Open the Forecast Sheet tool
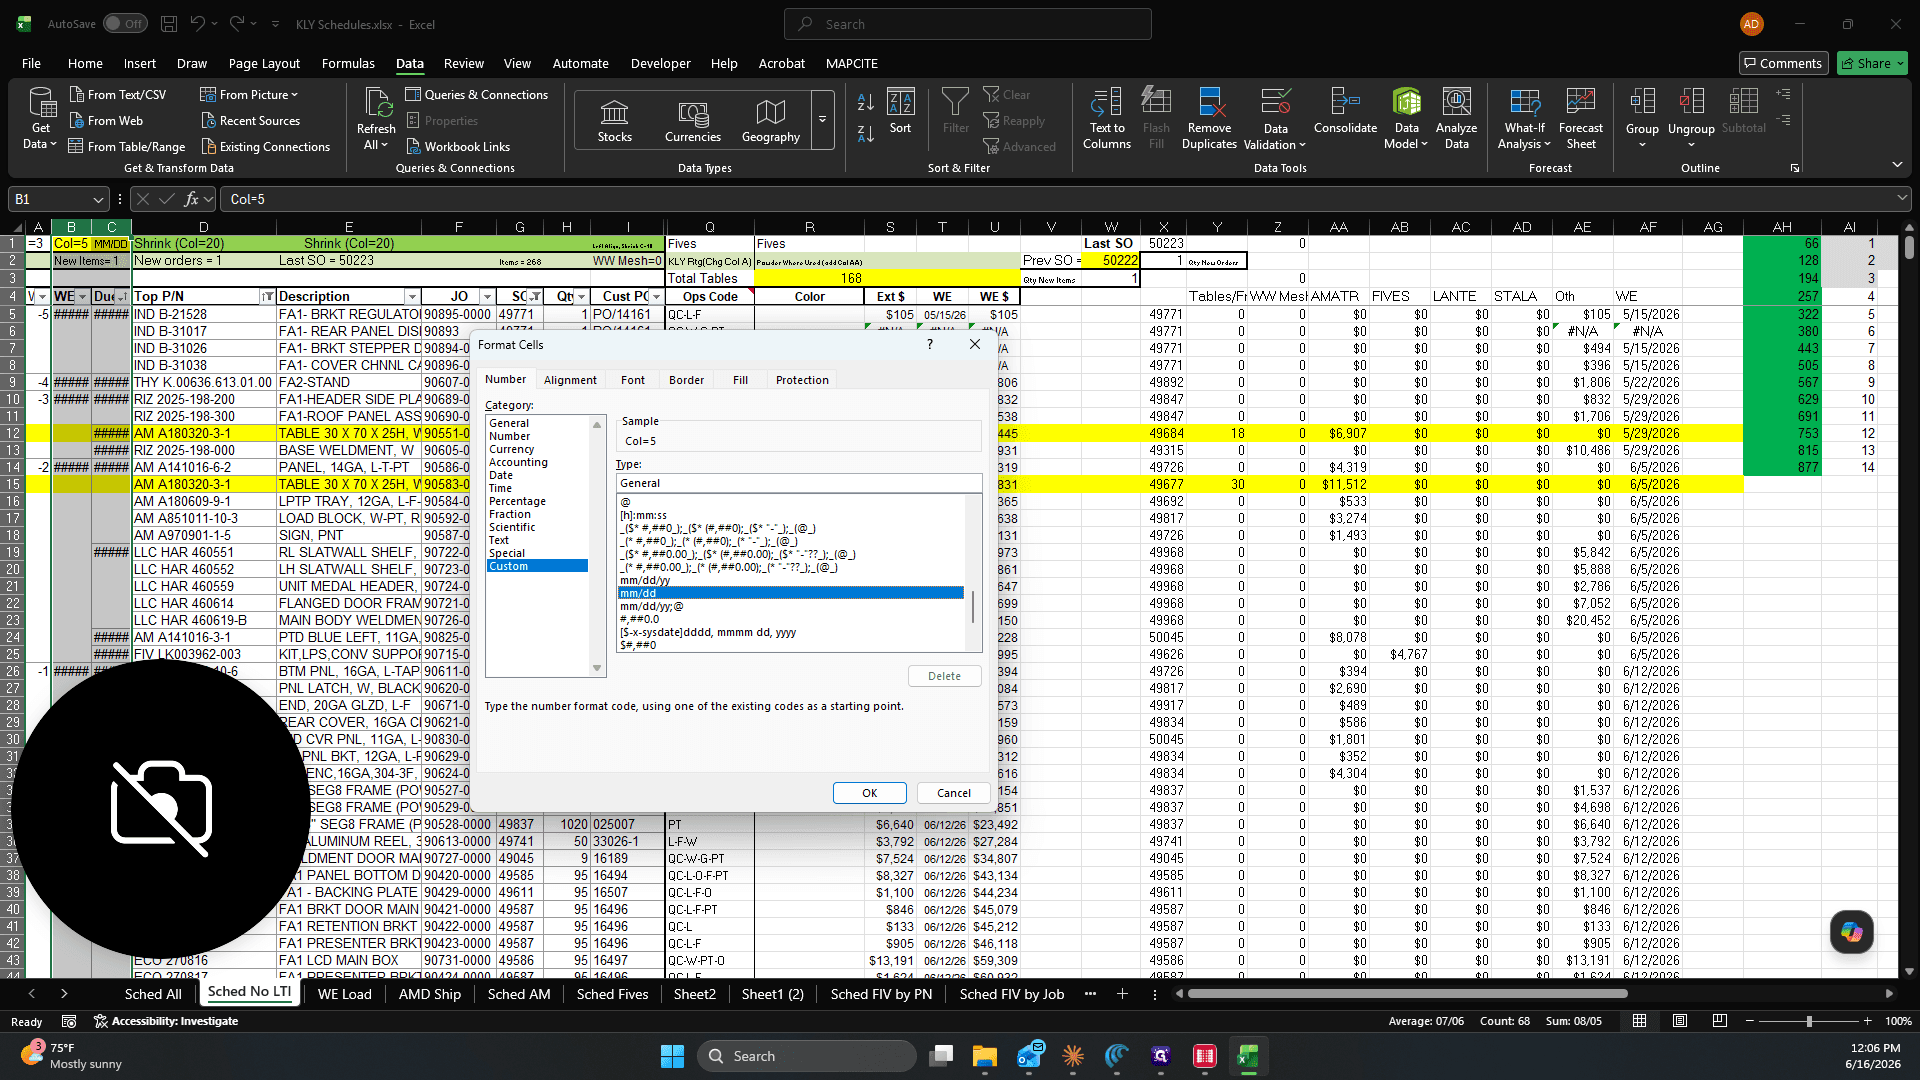 [1580, 118]
